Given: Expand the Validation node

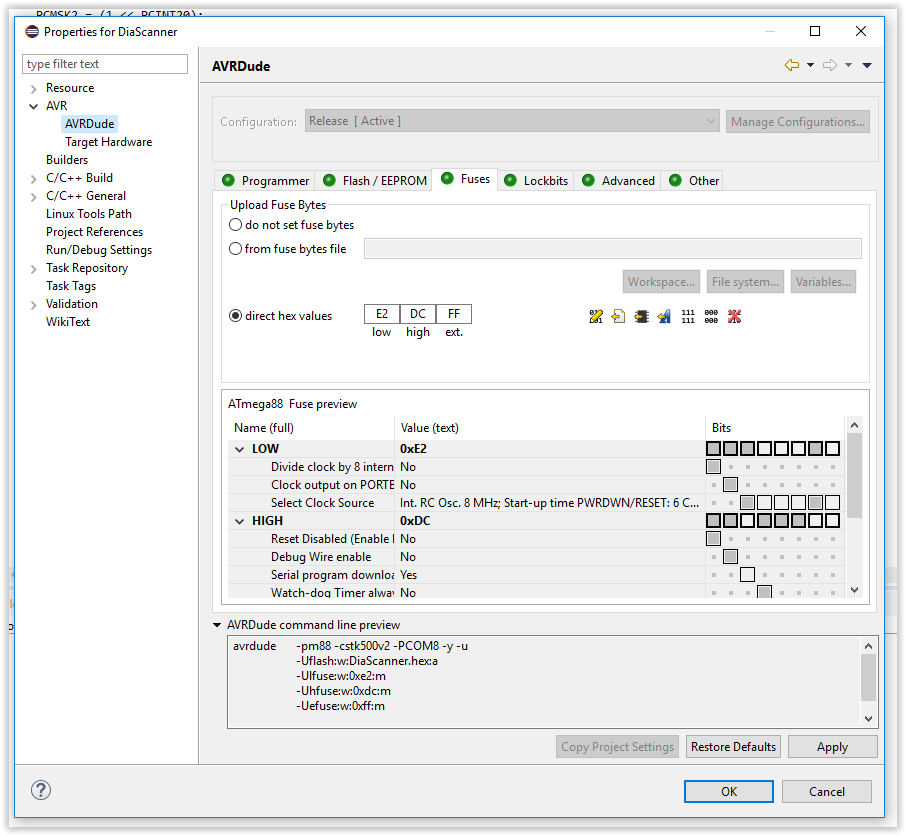Looking at the screenshot, I should (33, 305).
